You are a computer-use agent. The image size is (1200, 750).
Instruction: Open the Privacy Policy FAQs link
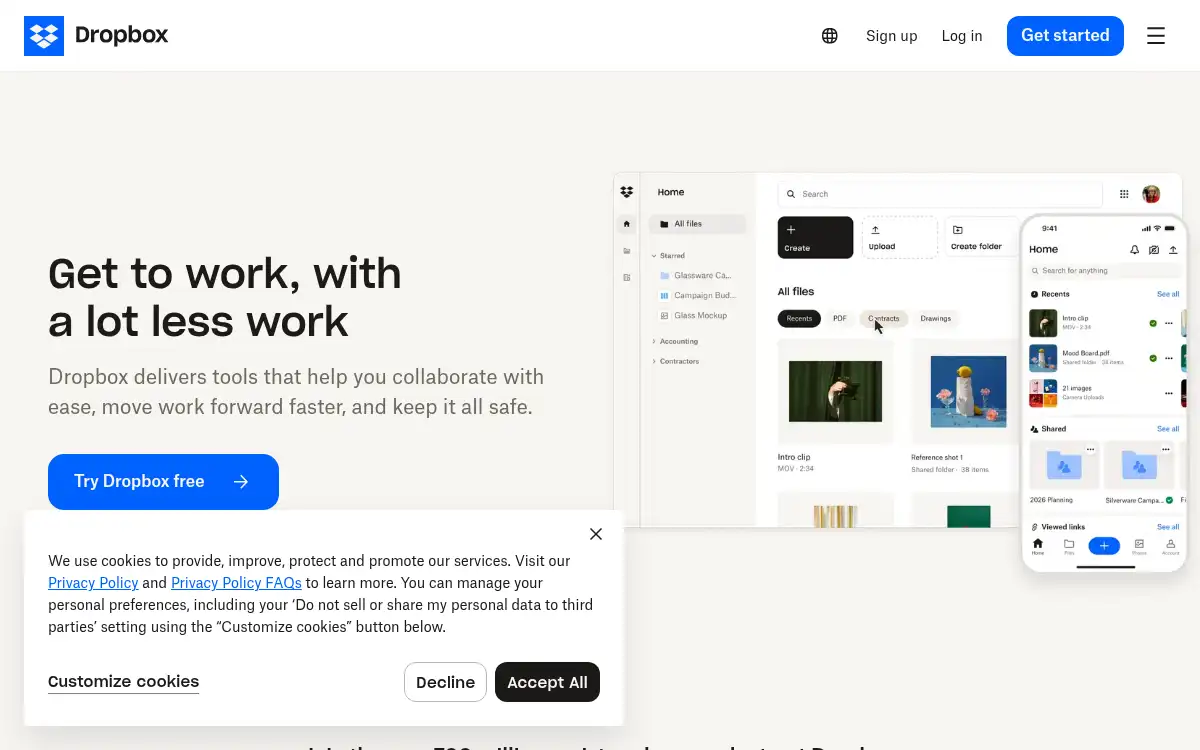click(236, 583)
